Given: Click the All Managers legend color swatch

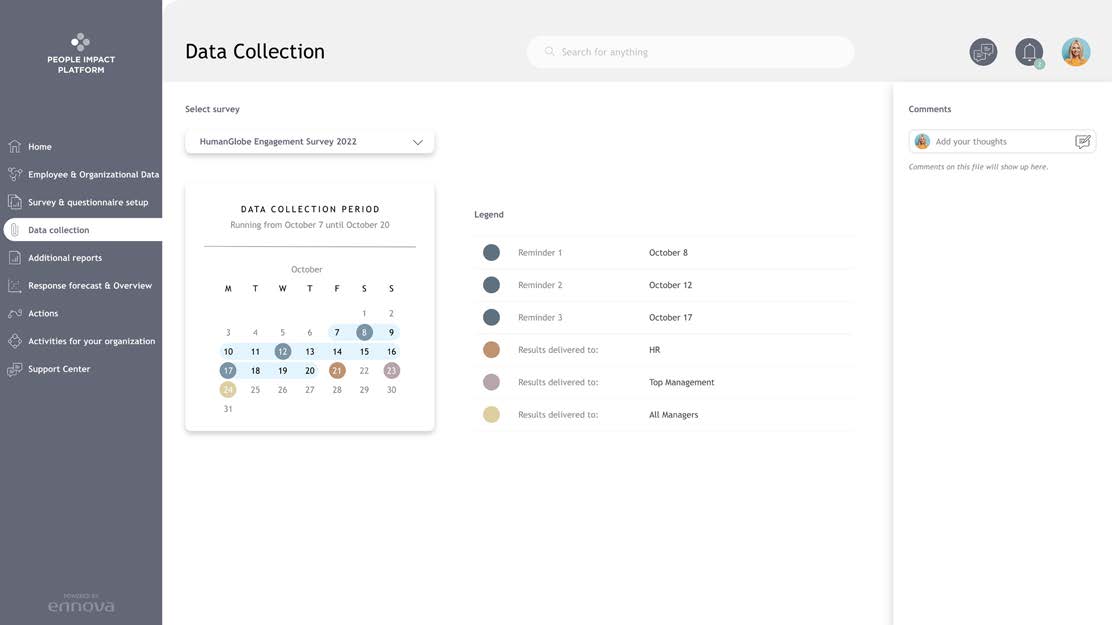Looking at the screenshot, I should tap(491, 415).
